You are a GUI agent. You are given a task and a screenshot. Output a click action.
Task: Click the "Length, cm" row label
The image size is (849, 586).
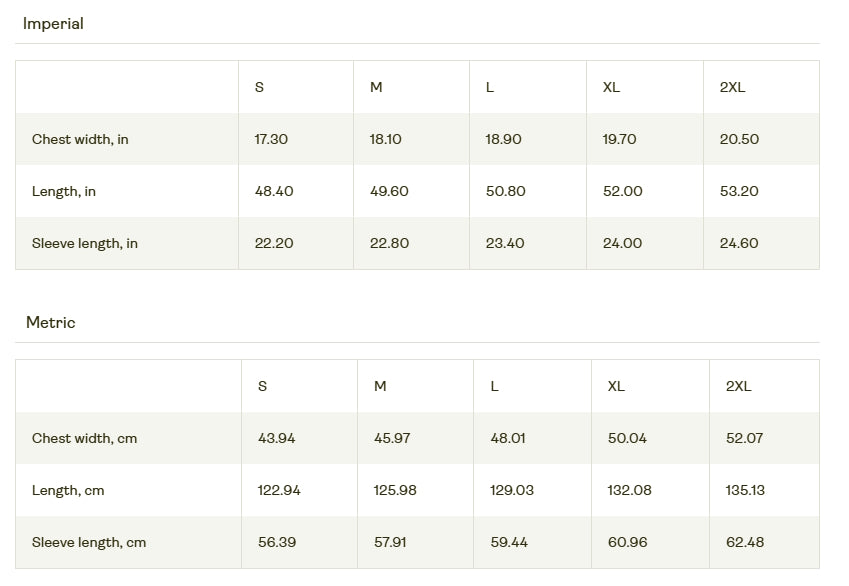[x=68, y=490]
